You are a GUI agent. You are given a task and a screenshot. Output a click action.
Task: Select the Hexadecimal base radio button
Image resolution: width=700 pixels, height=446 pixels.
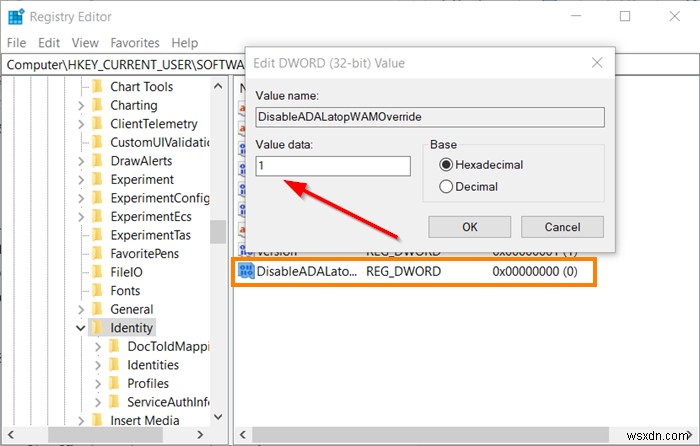[x=446, y=165]
